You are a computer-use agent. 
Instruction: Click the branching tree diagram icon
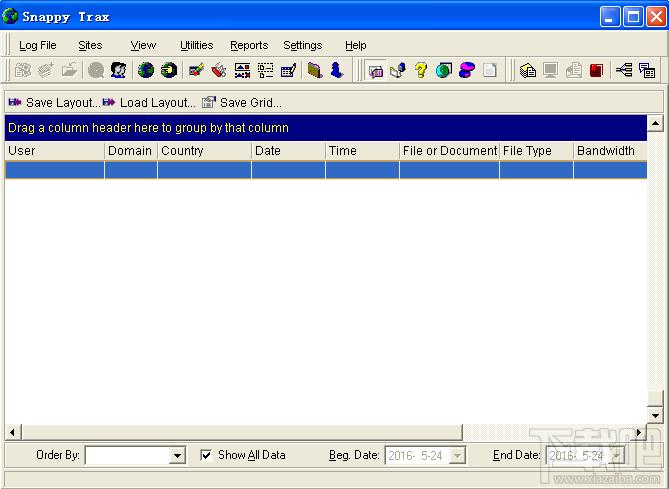[x=624, y=70]
